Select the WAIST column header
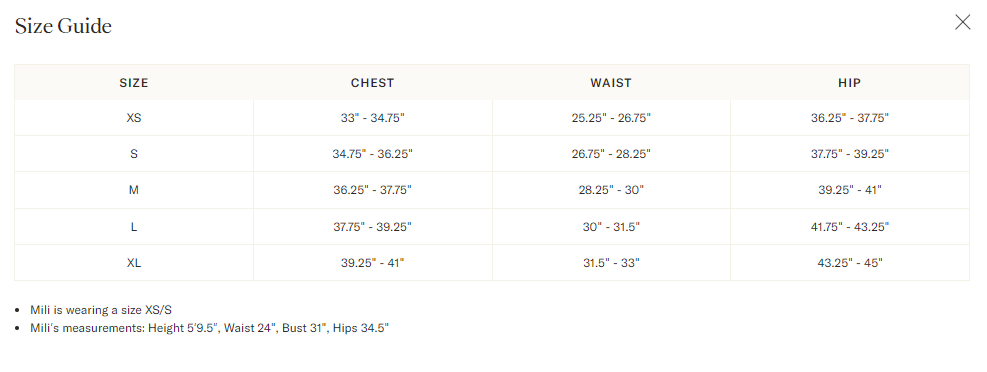 pyautogui.click(x=611, y=82)
